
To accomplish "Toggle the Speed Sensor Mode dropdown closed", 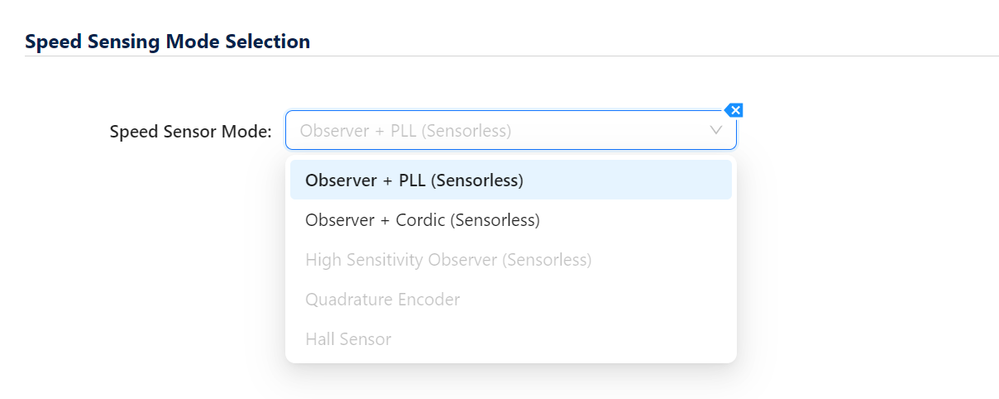I will click(716, 130).
